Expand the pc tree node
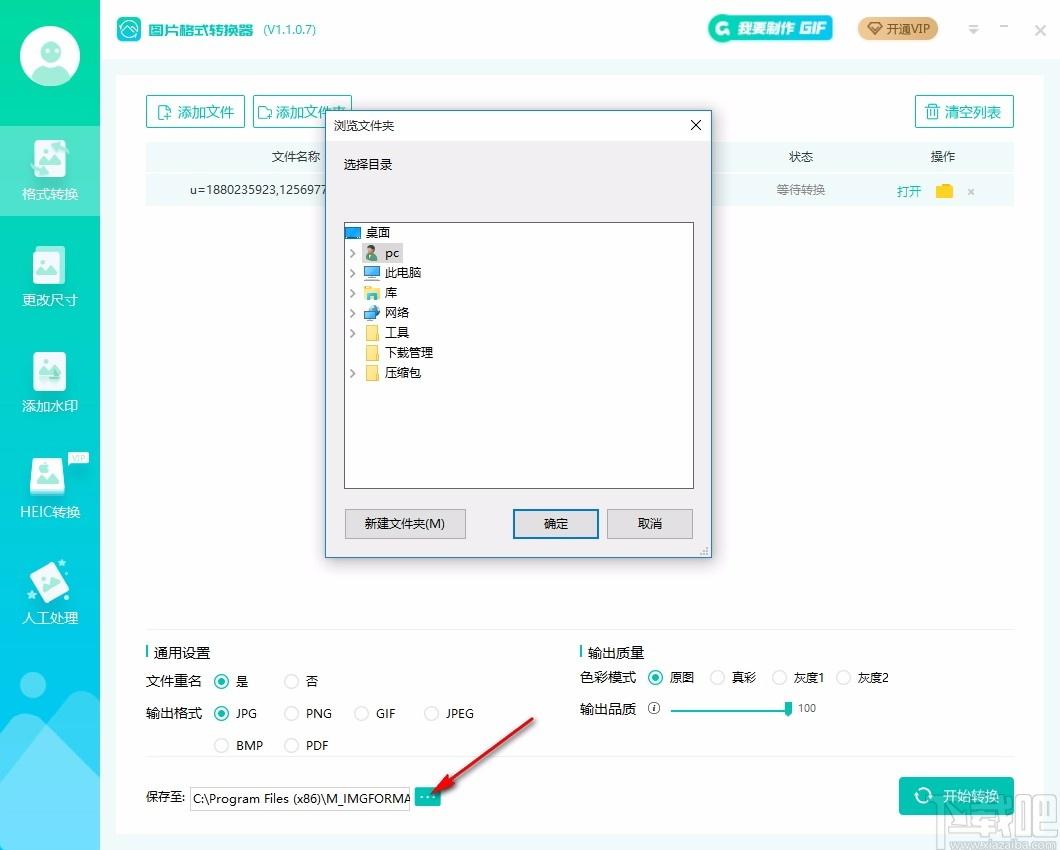 [352, 254]
